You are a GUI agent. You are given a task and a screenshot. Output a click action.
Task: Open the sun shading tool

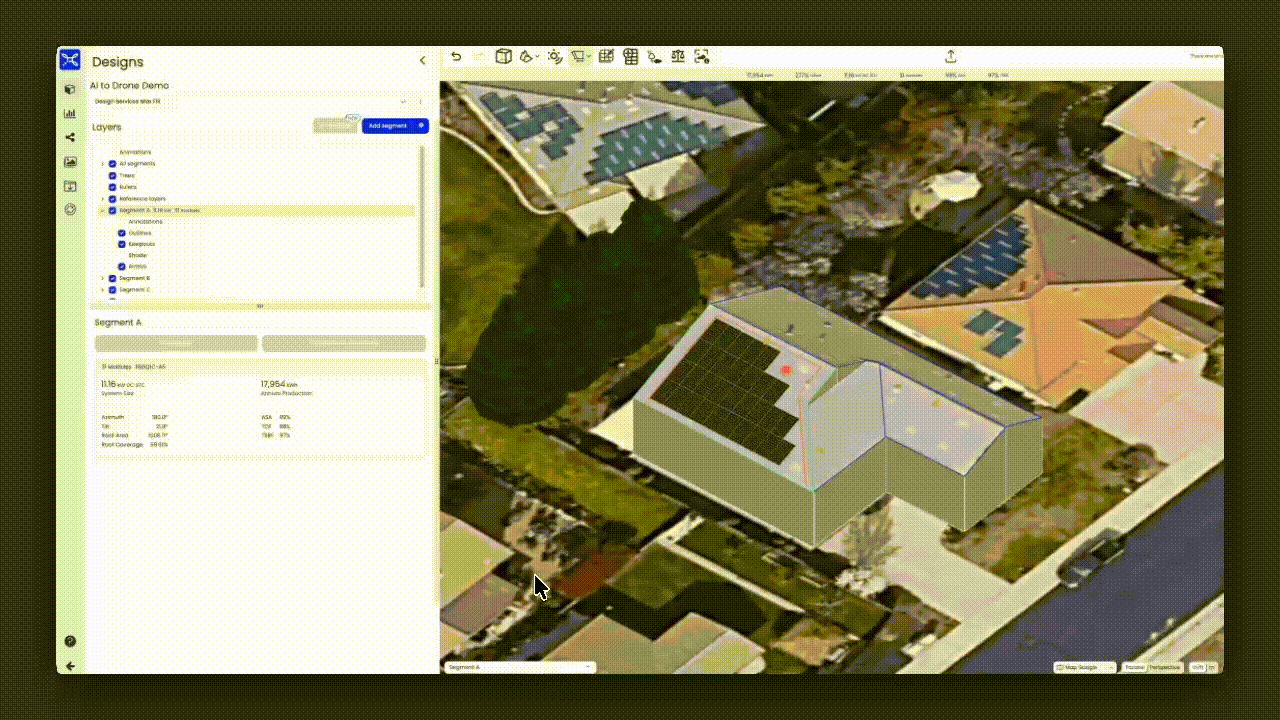(554, 57)
